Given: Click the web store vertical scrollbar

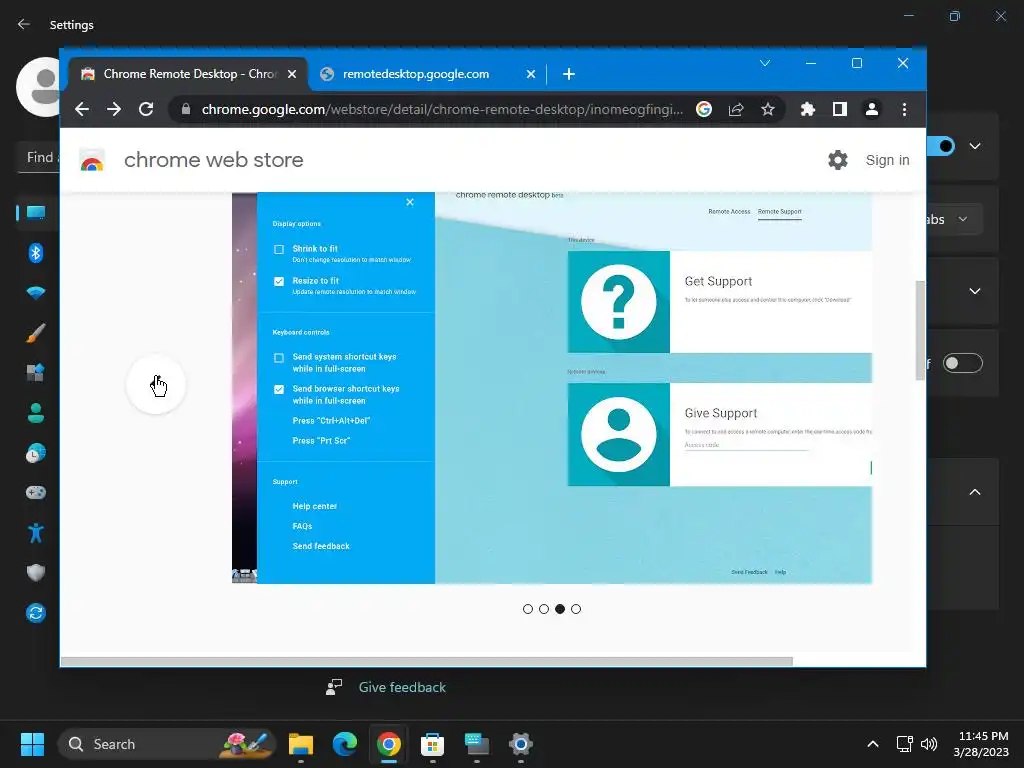Looking at the screenshot, I should coord(920,330).
